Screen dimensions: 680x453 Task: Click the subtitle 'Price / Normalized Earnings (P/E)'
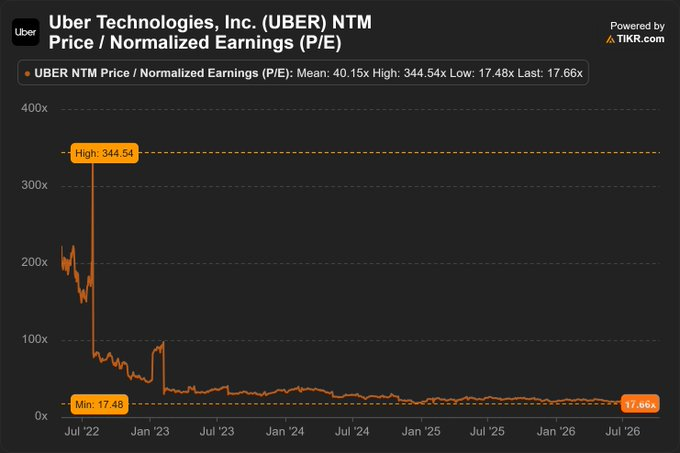pos(195,42)
